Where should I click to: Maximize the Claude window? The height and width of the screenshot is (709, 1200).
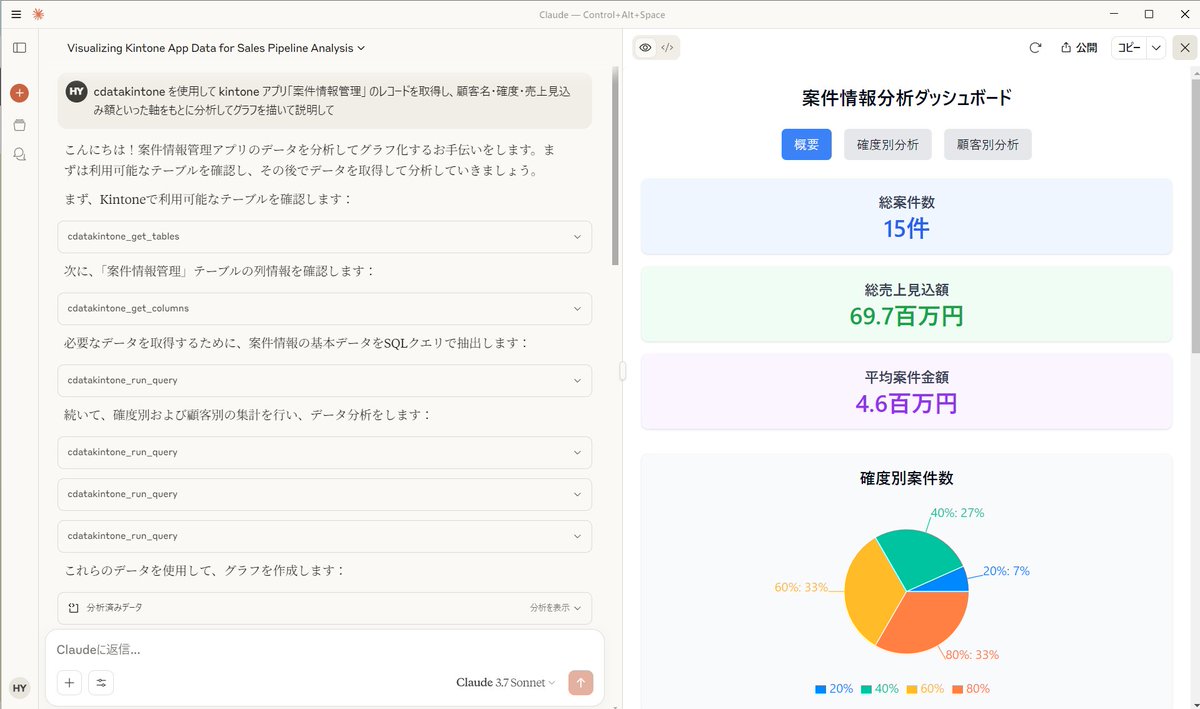tap(1149, 14)
